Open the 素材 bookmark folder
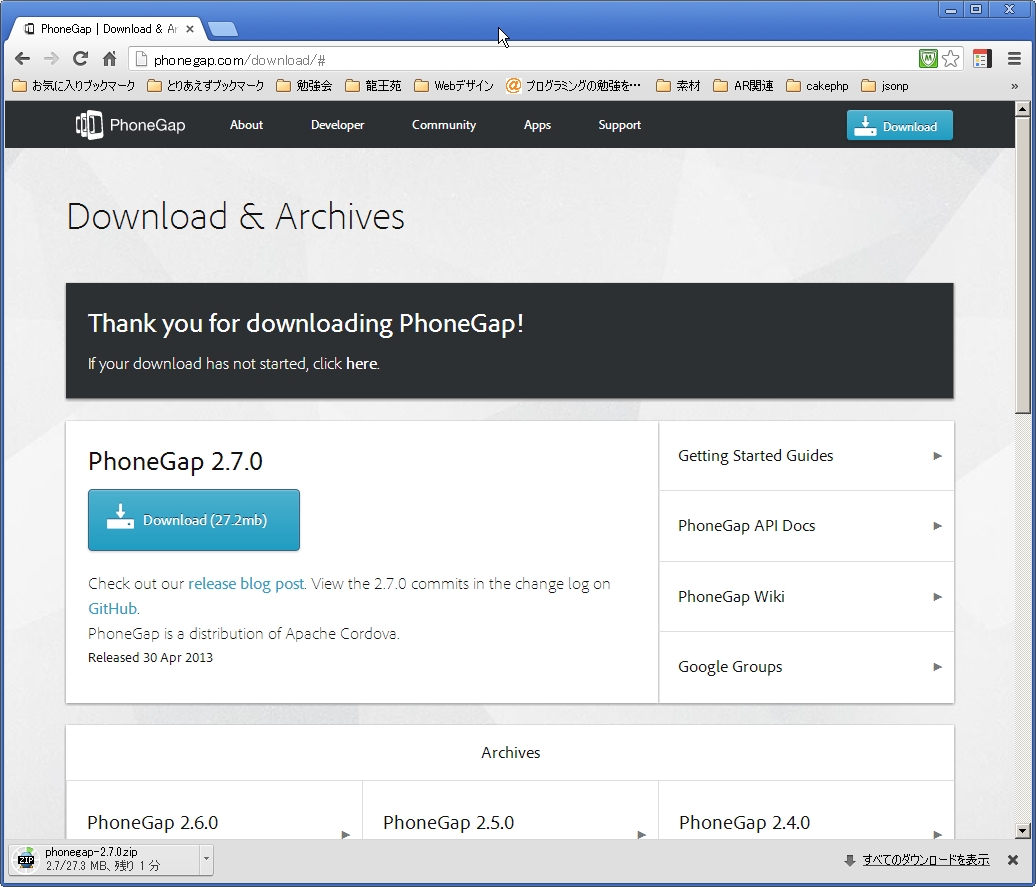This screenshot has height=887, width=1036. click(x=679, y=86)
